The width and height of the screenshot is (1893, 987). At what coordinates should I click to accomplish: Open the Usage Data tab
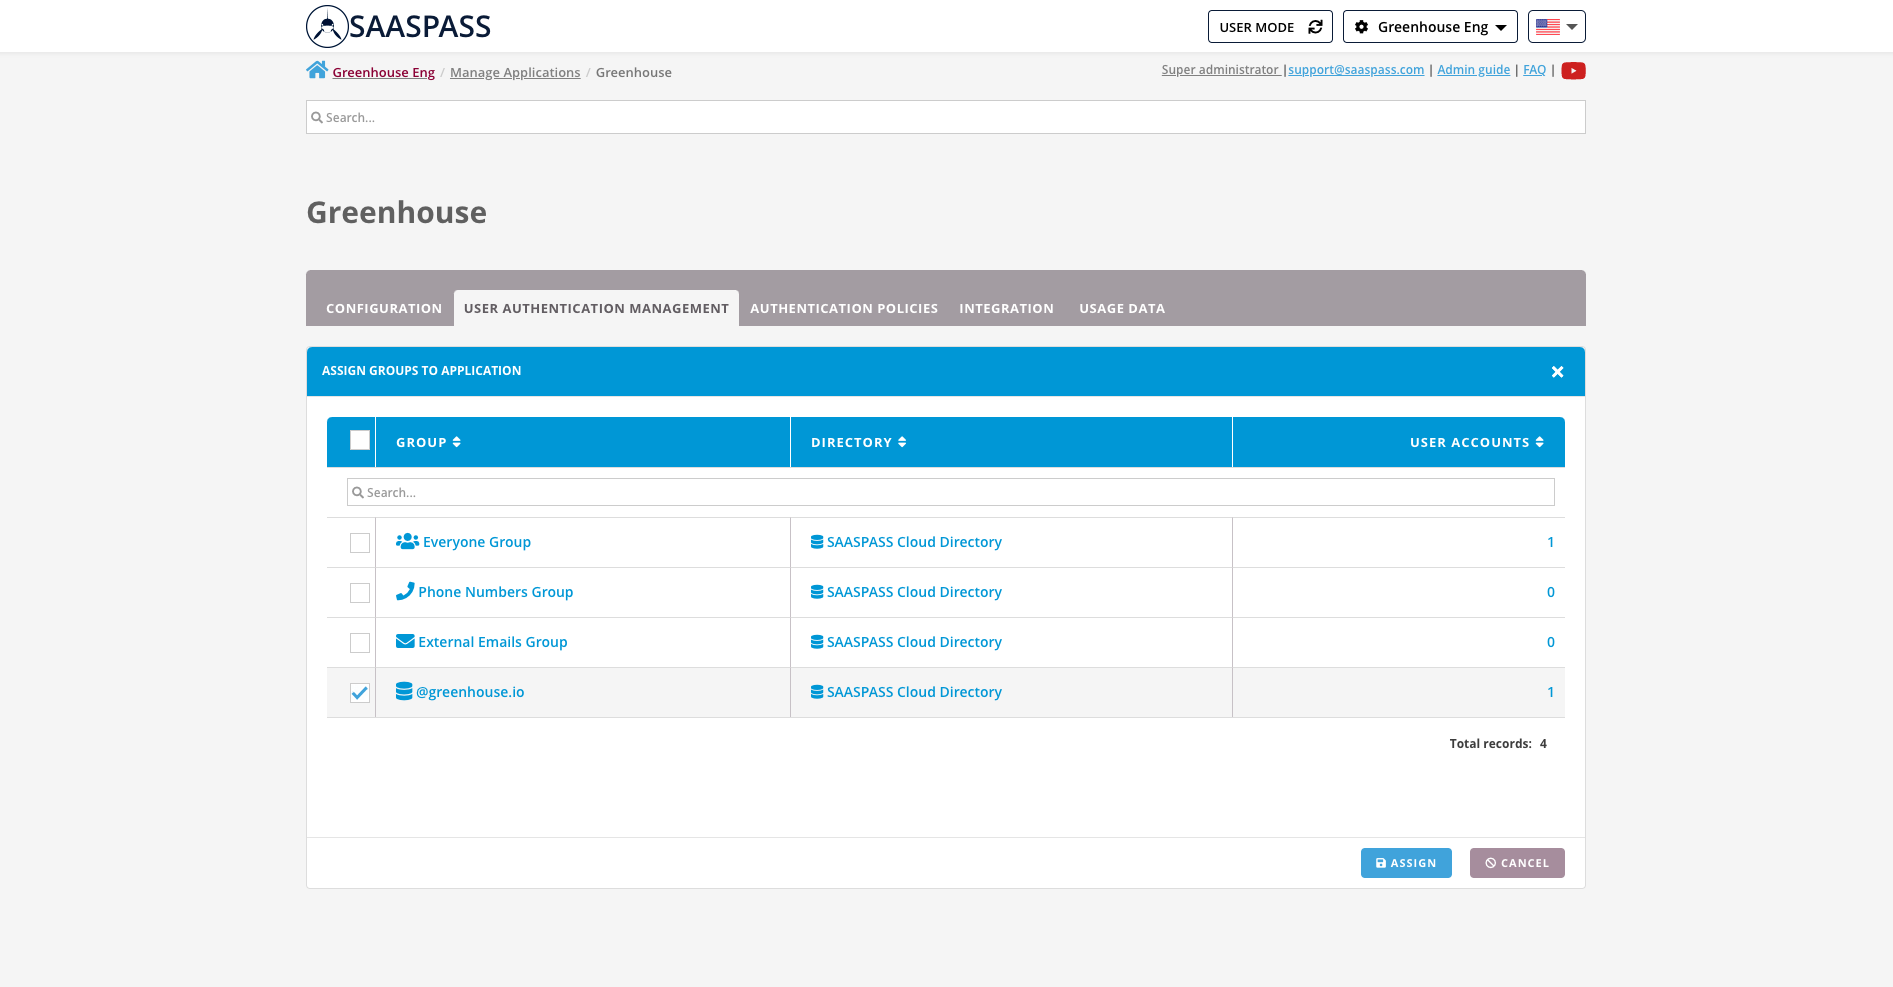(1122, 308)
